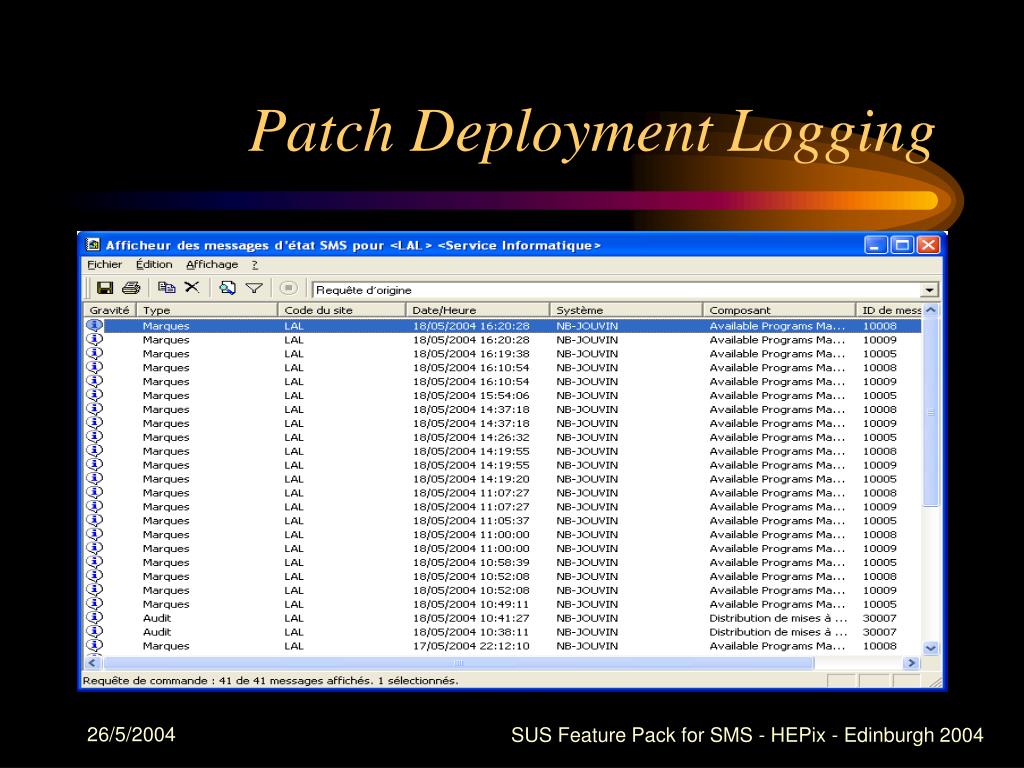The height and width of the screenshot is (768, 1024).
Task: Click the SMS viewer title bar icon
Action: pyautogui.click(x=93, y=245)
